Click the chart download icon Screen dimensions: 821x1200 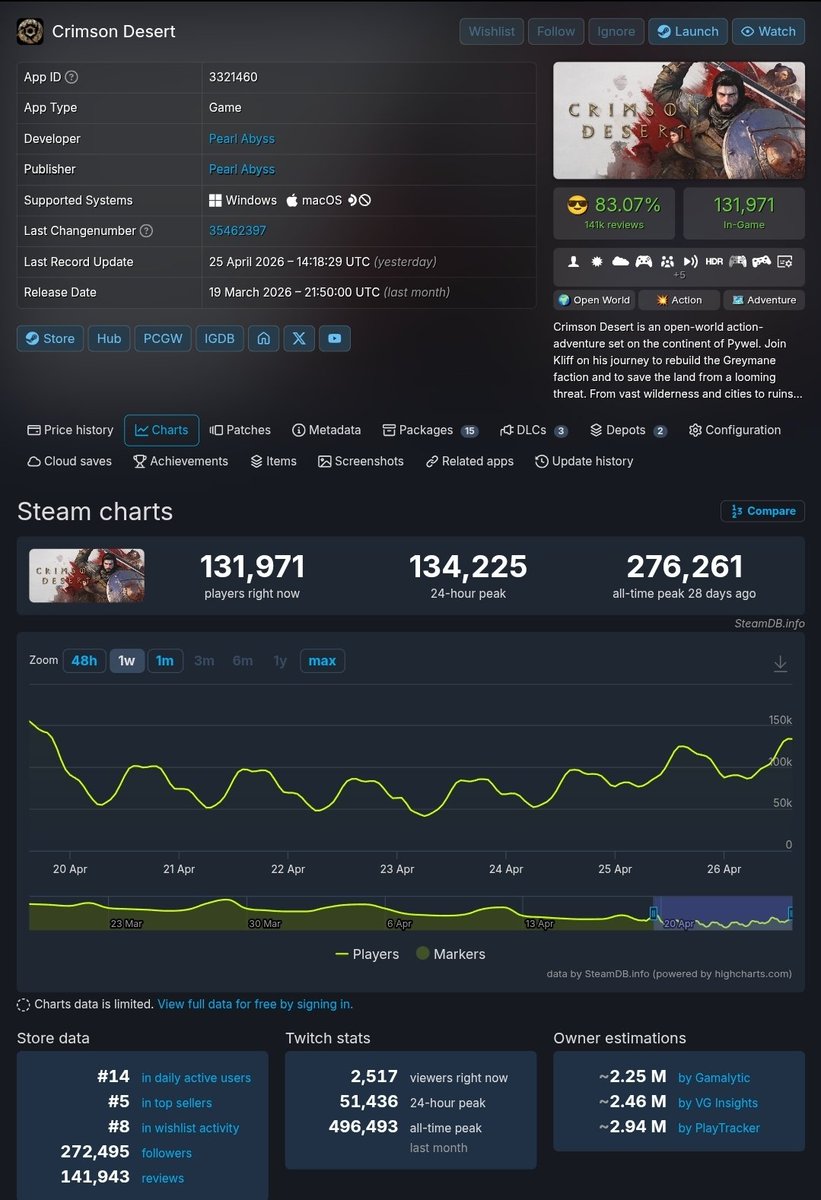[x=781, y=664]
